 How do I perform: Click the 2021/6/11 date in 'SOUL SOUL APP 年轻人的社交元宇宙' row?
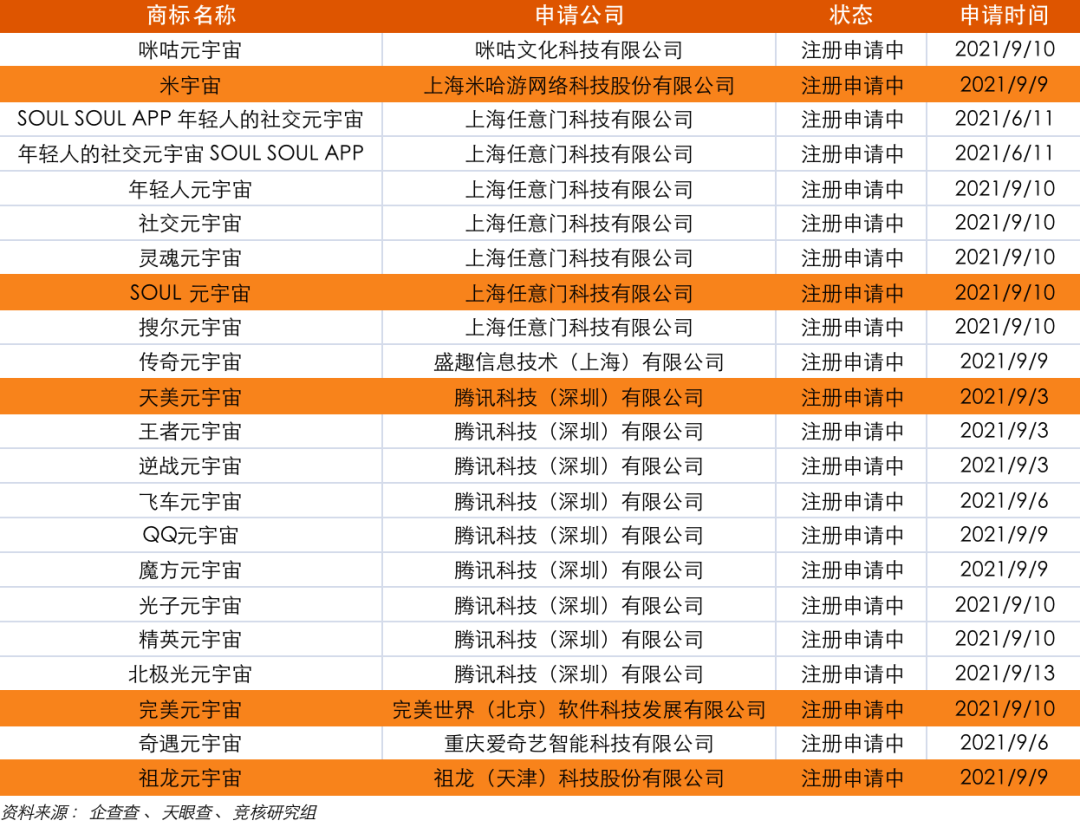1004,119
